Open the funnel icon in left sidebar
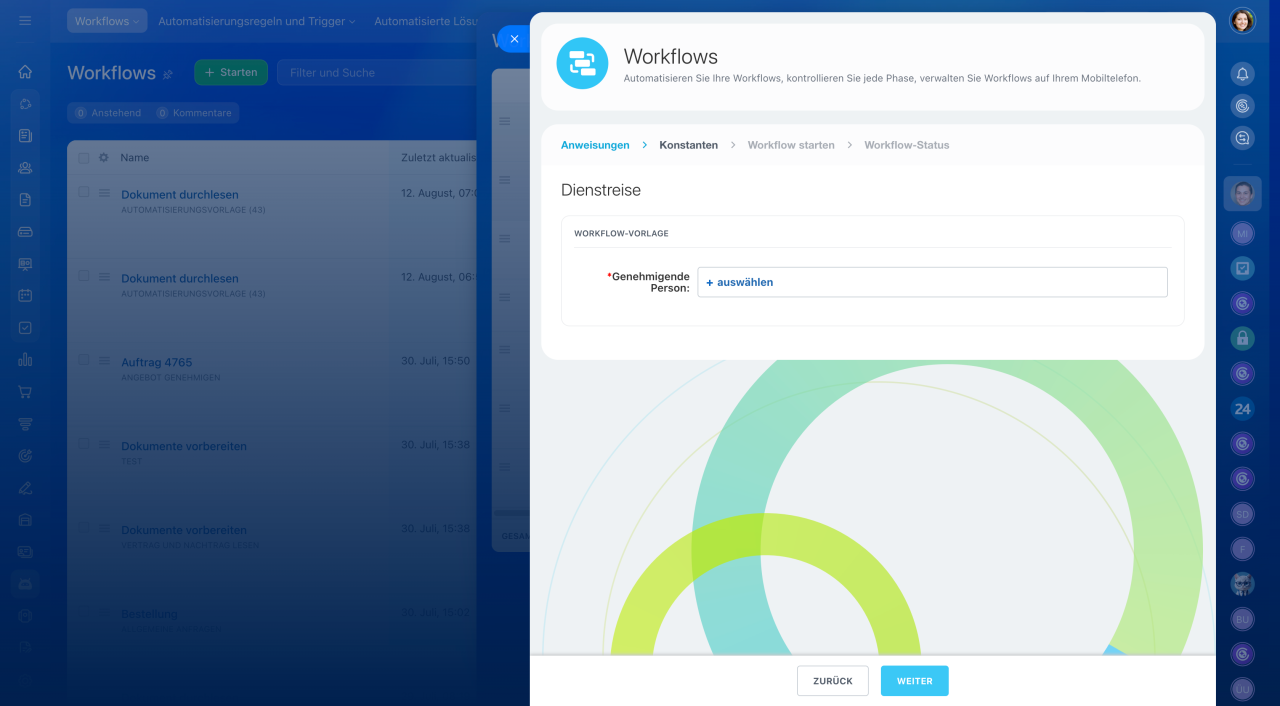The width and height of the screenshot is (1280, 706). [x=25, y=424]
